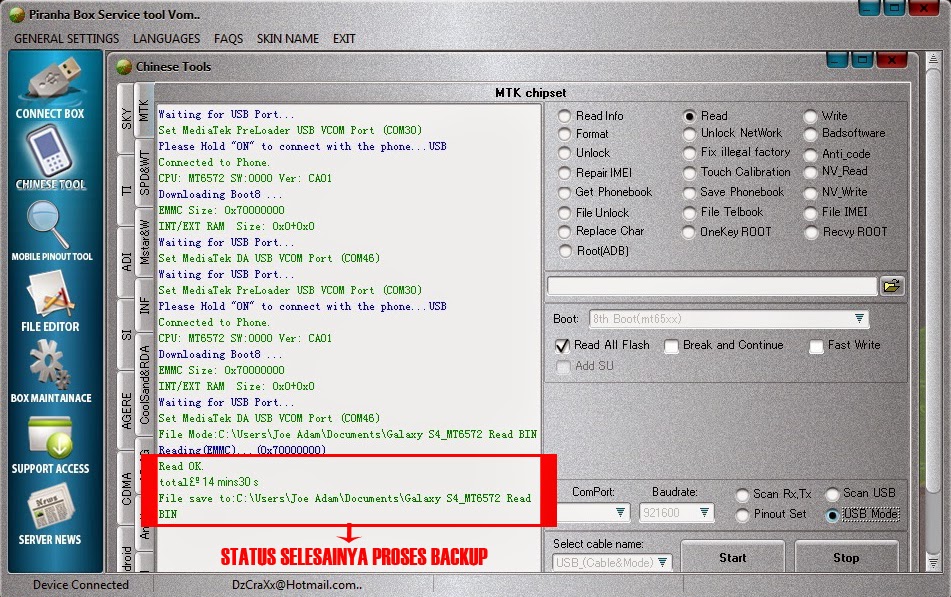Click the EXIT menu item
The image size is (951, 597).
(x=344, y=38)
